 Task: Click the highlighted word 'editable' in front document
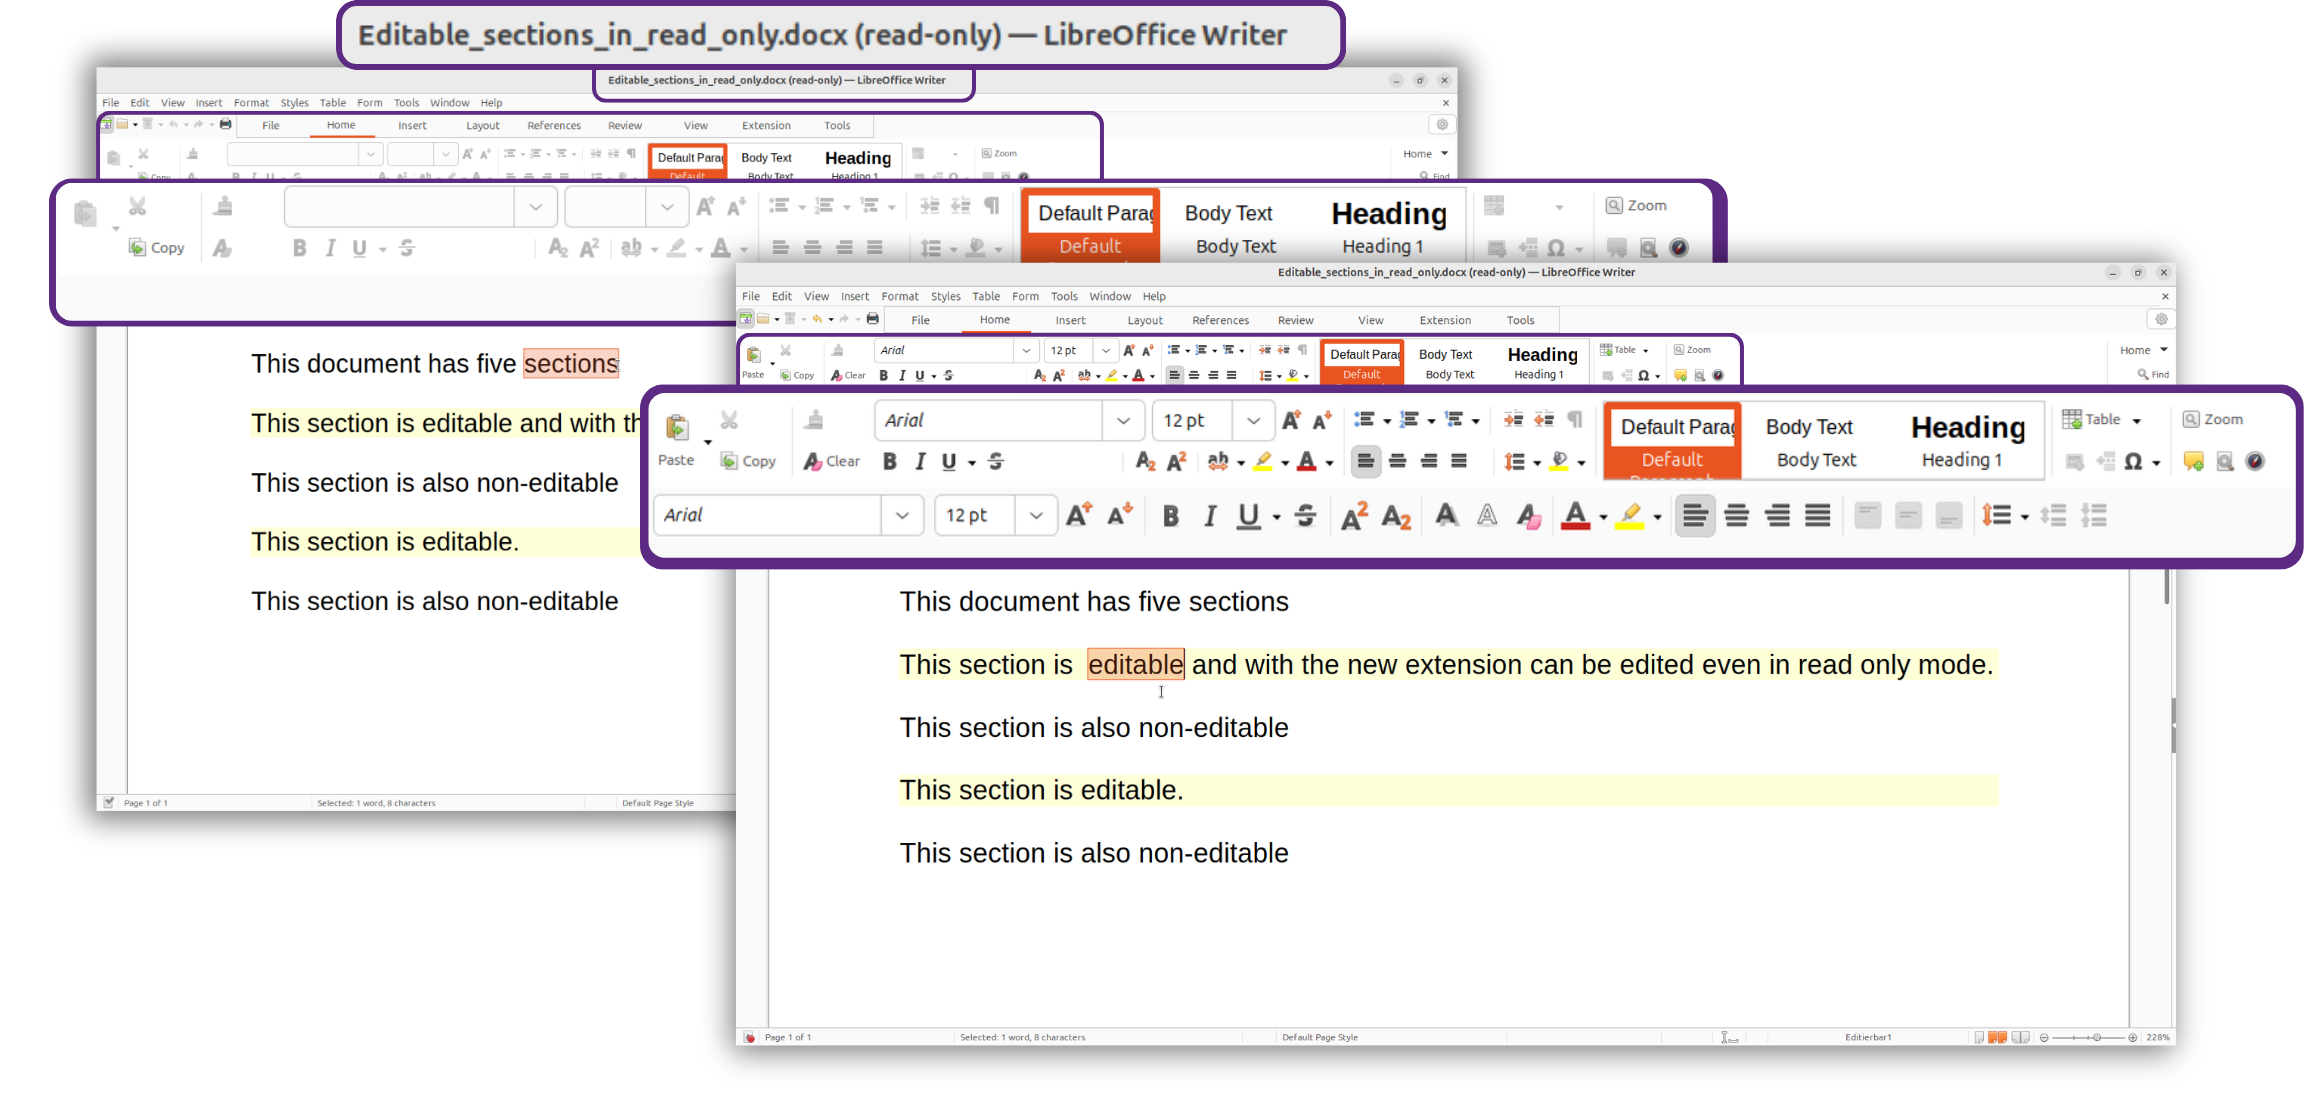(1135, 664)
